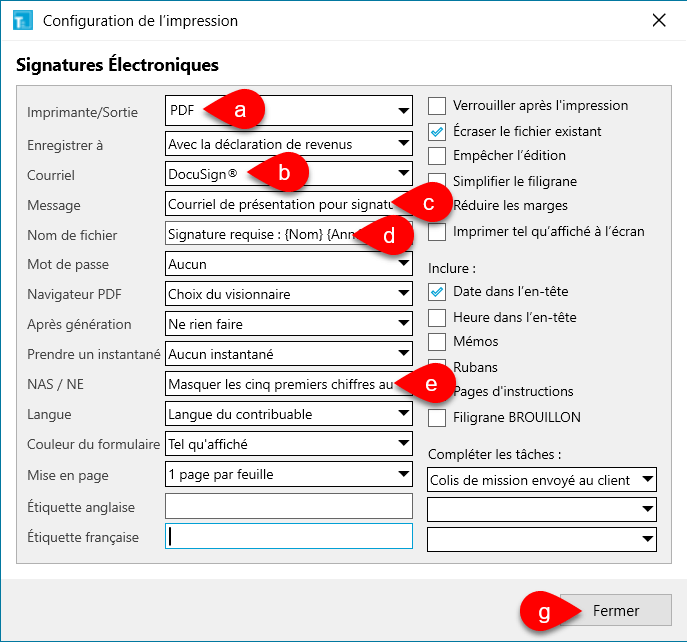Screen dimensions: 687x642
Task: Close the Configuration de l'impression dialog
Action: click(x=659, y=20)
